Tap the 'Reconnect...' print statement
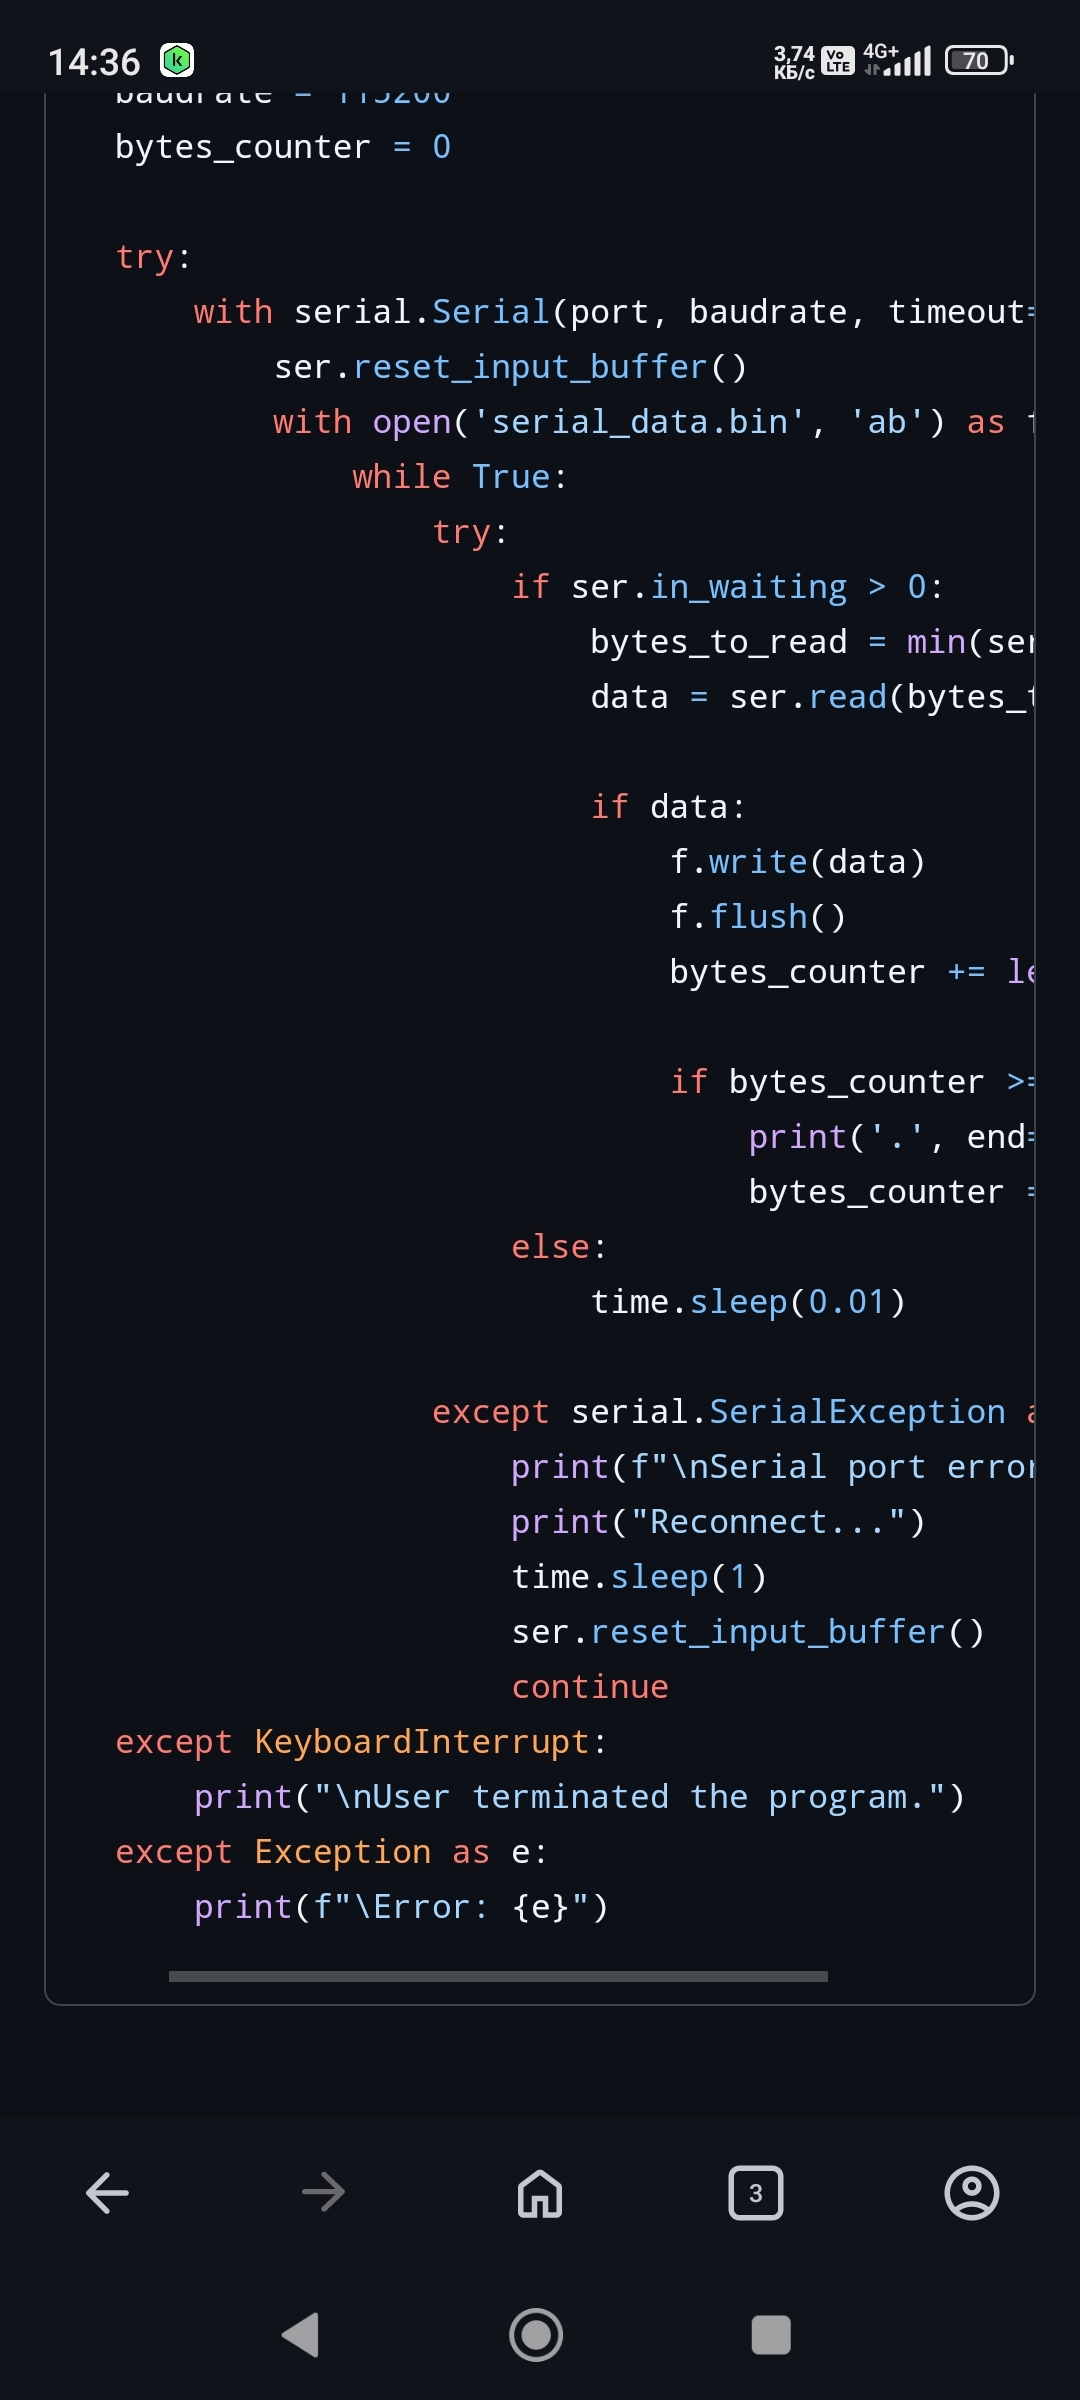This screenshot has width=1080, height=2400. click(718, 1522)
